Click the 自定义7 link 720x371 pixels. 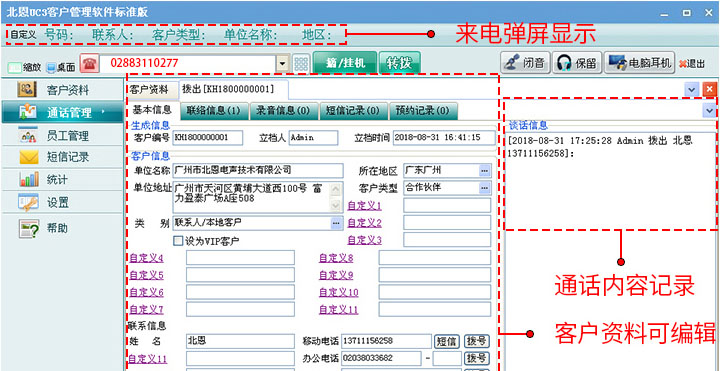146,309
